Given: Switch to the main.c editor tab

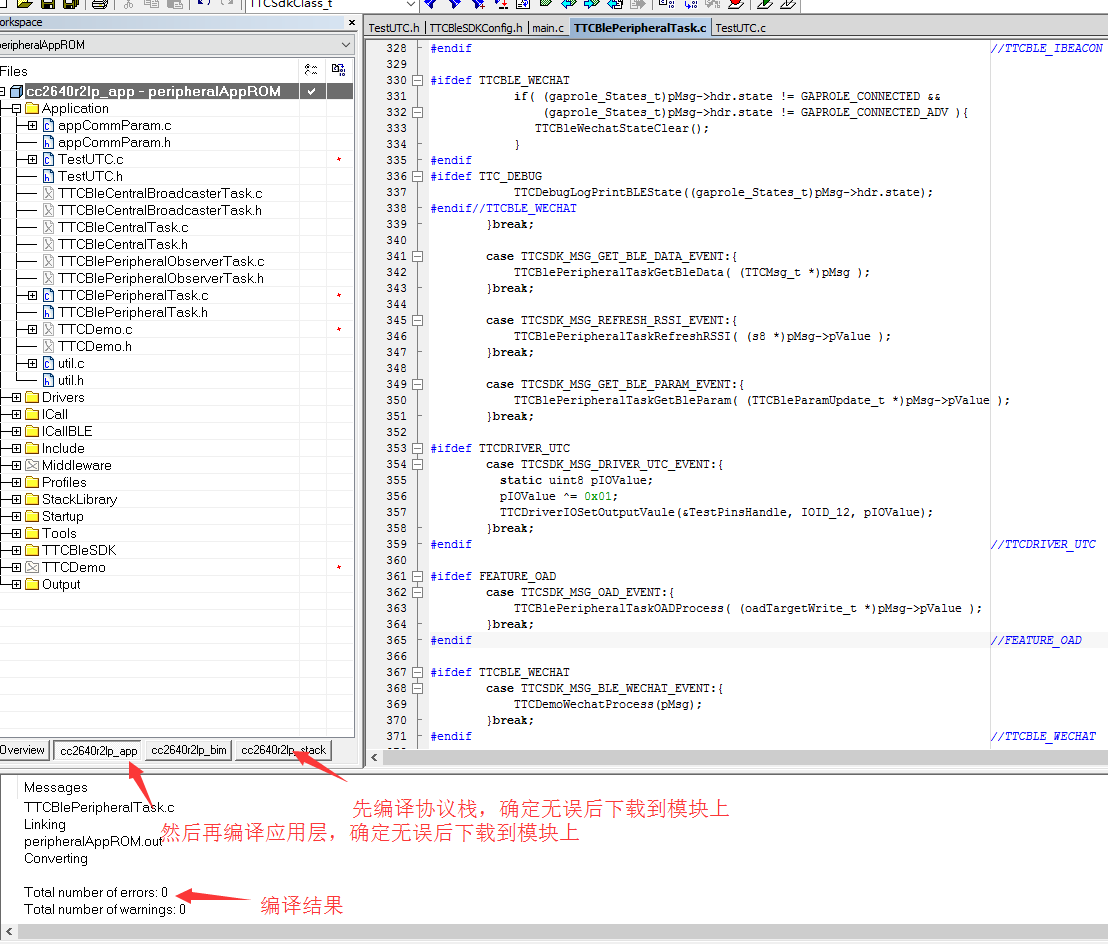Looking at the screenshot, I should [x=548, y=28].
